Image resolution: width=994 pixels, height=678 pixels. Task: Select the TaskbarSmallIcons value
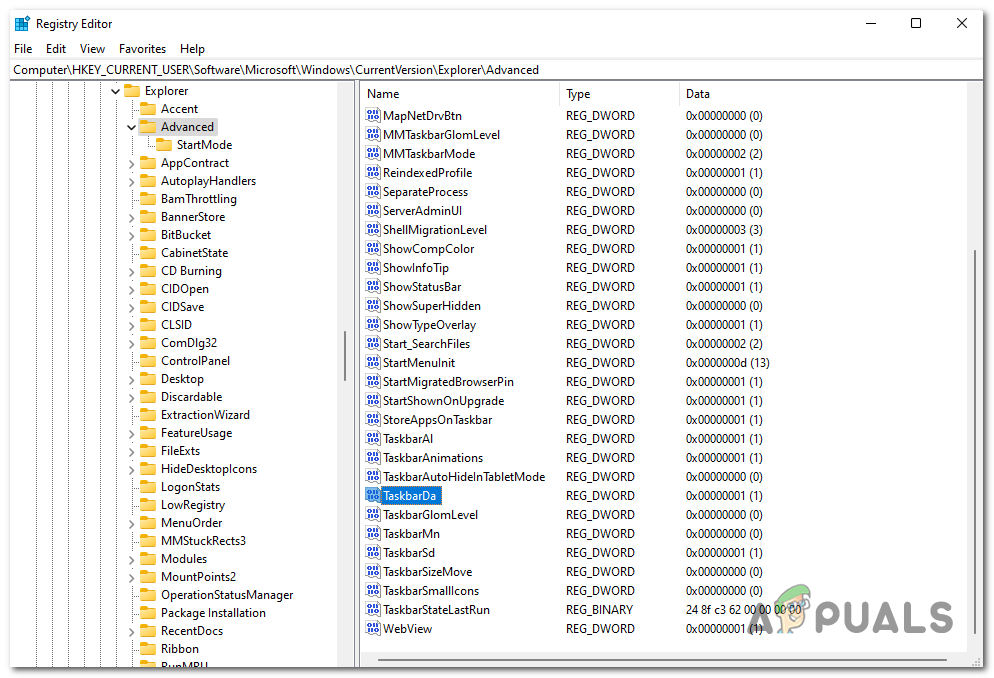tap(431, 591)
